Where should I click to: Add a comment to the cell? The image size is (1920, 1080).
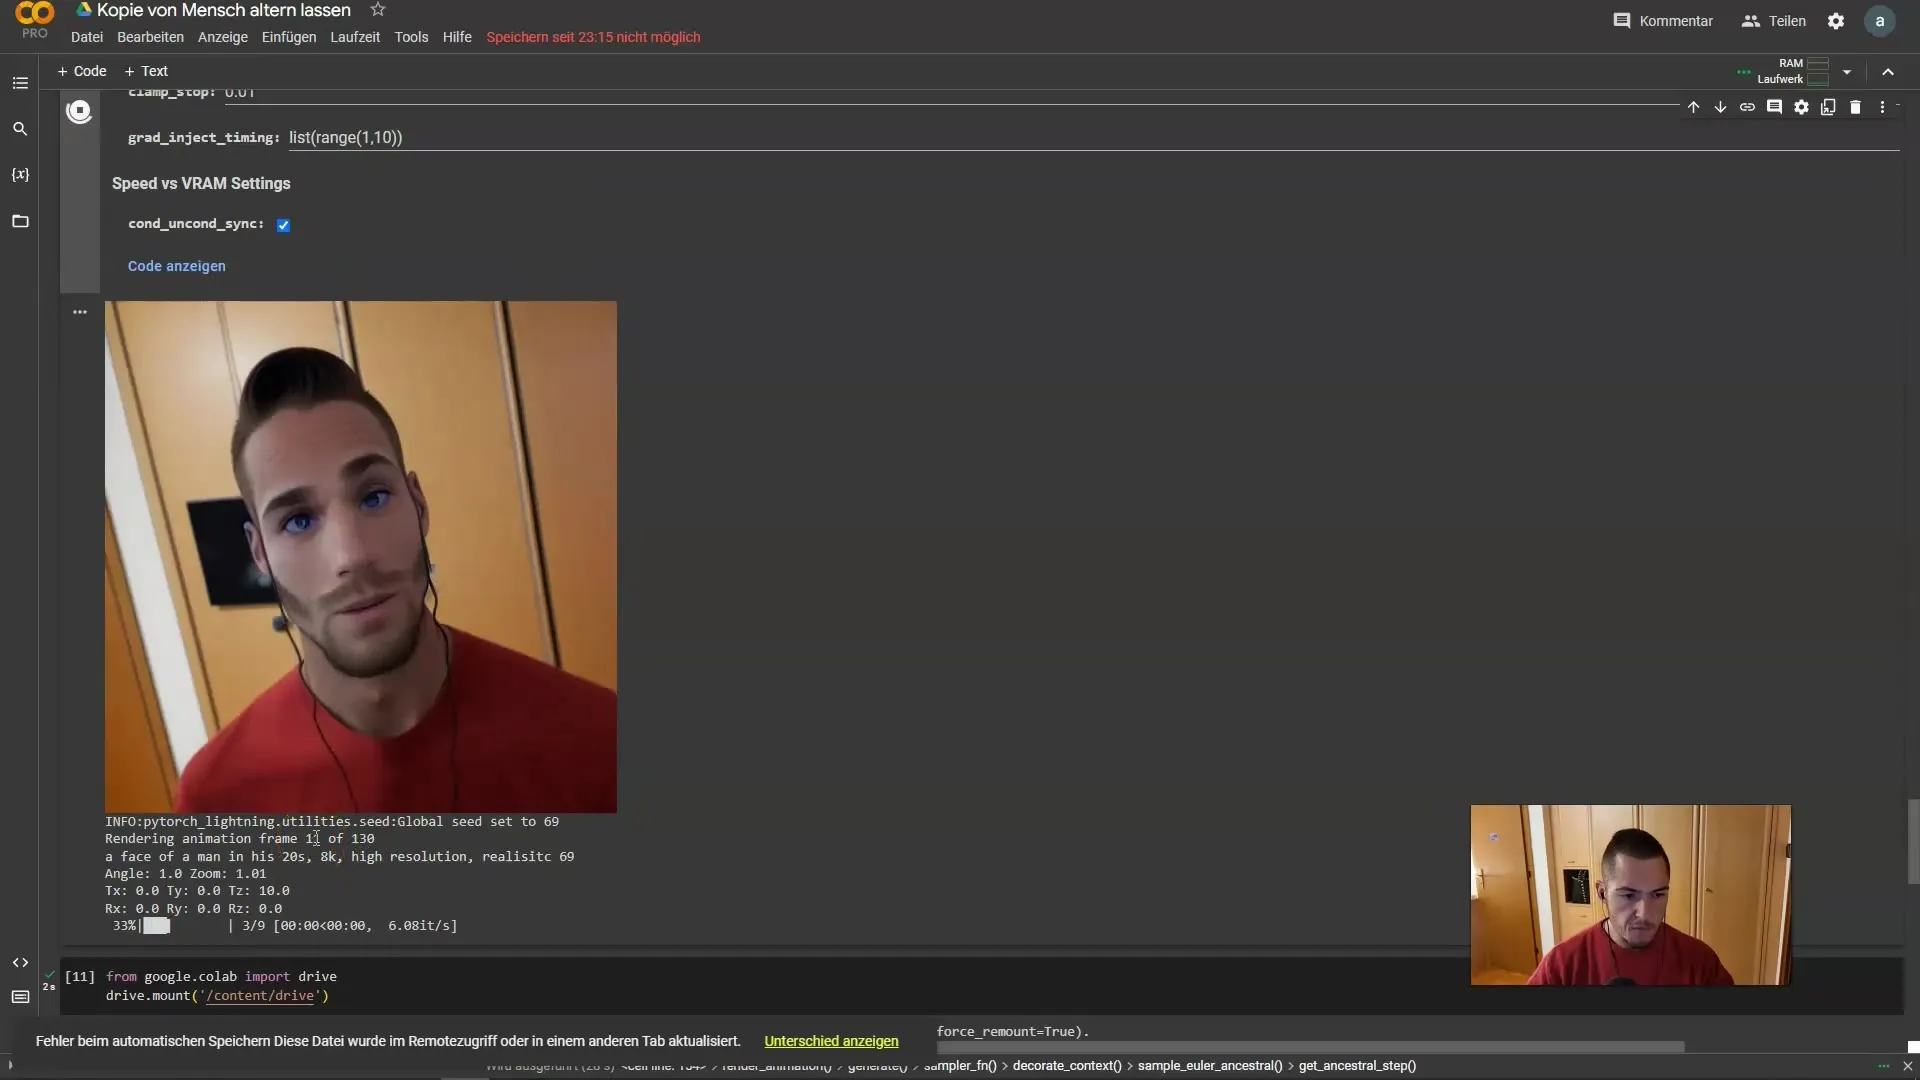[1774, 107]
